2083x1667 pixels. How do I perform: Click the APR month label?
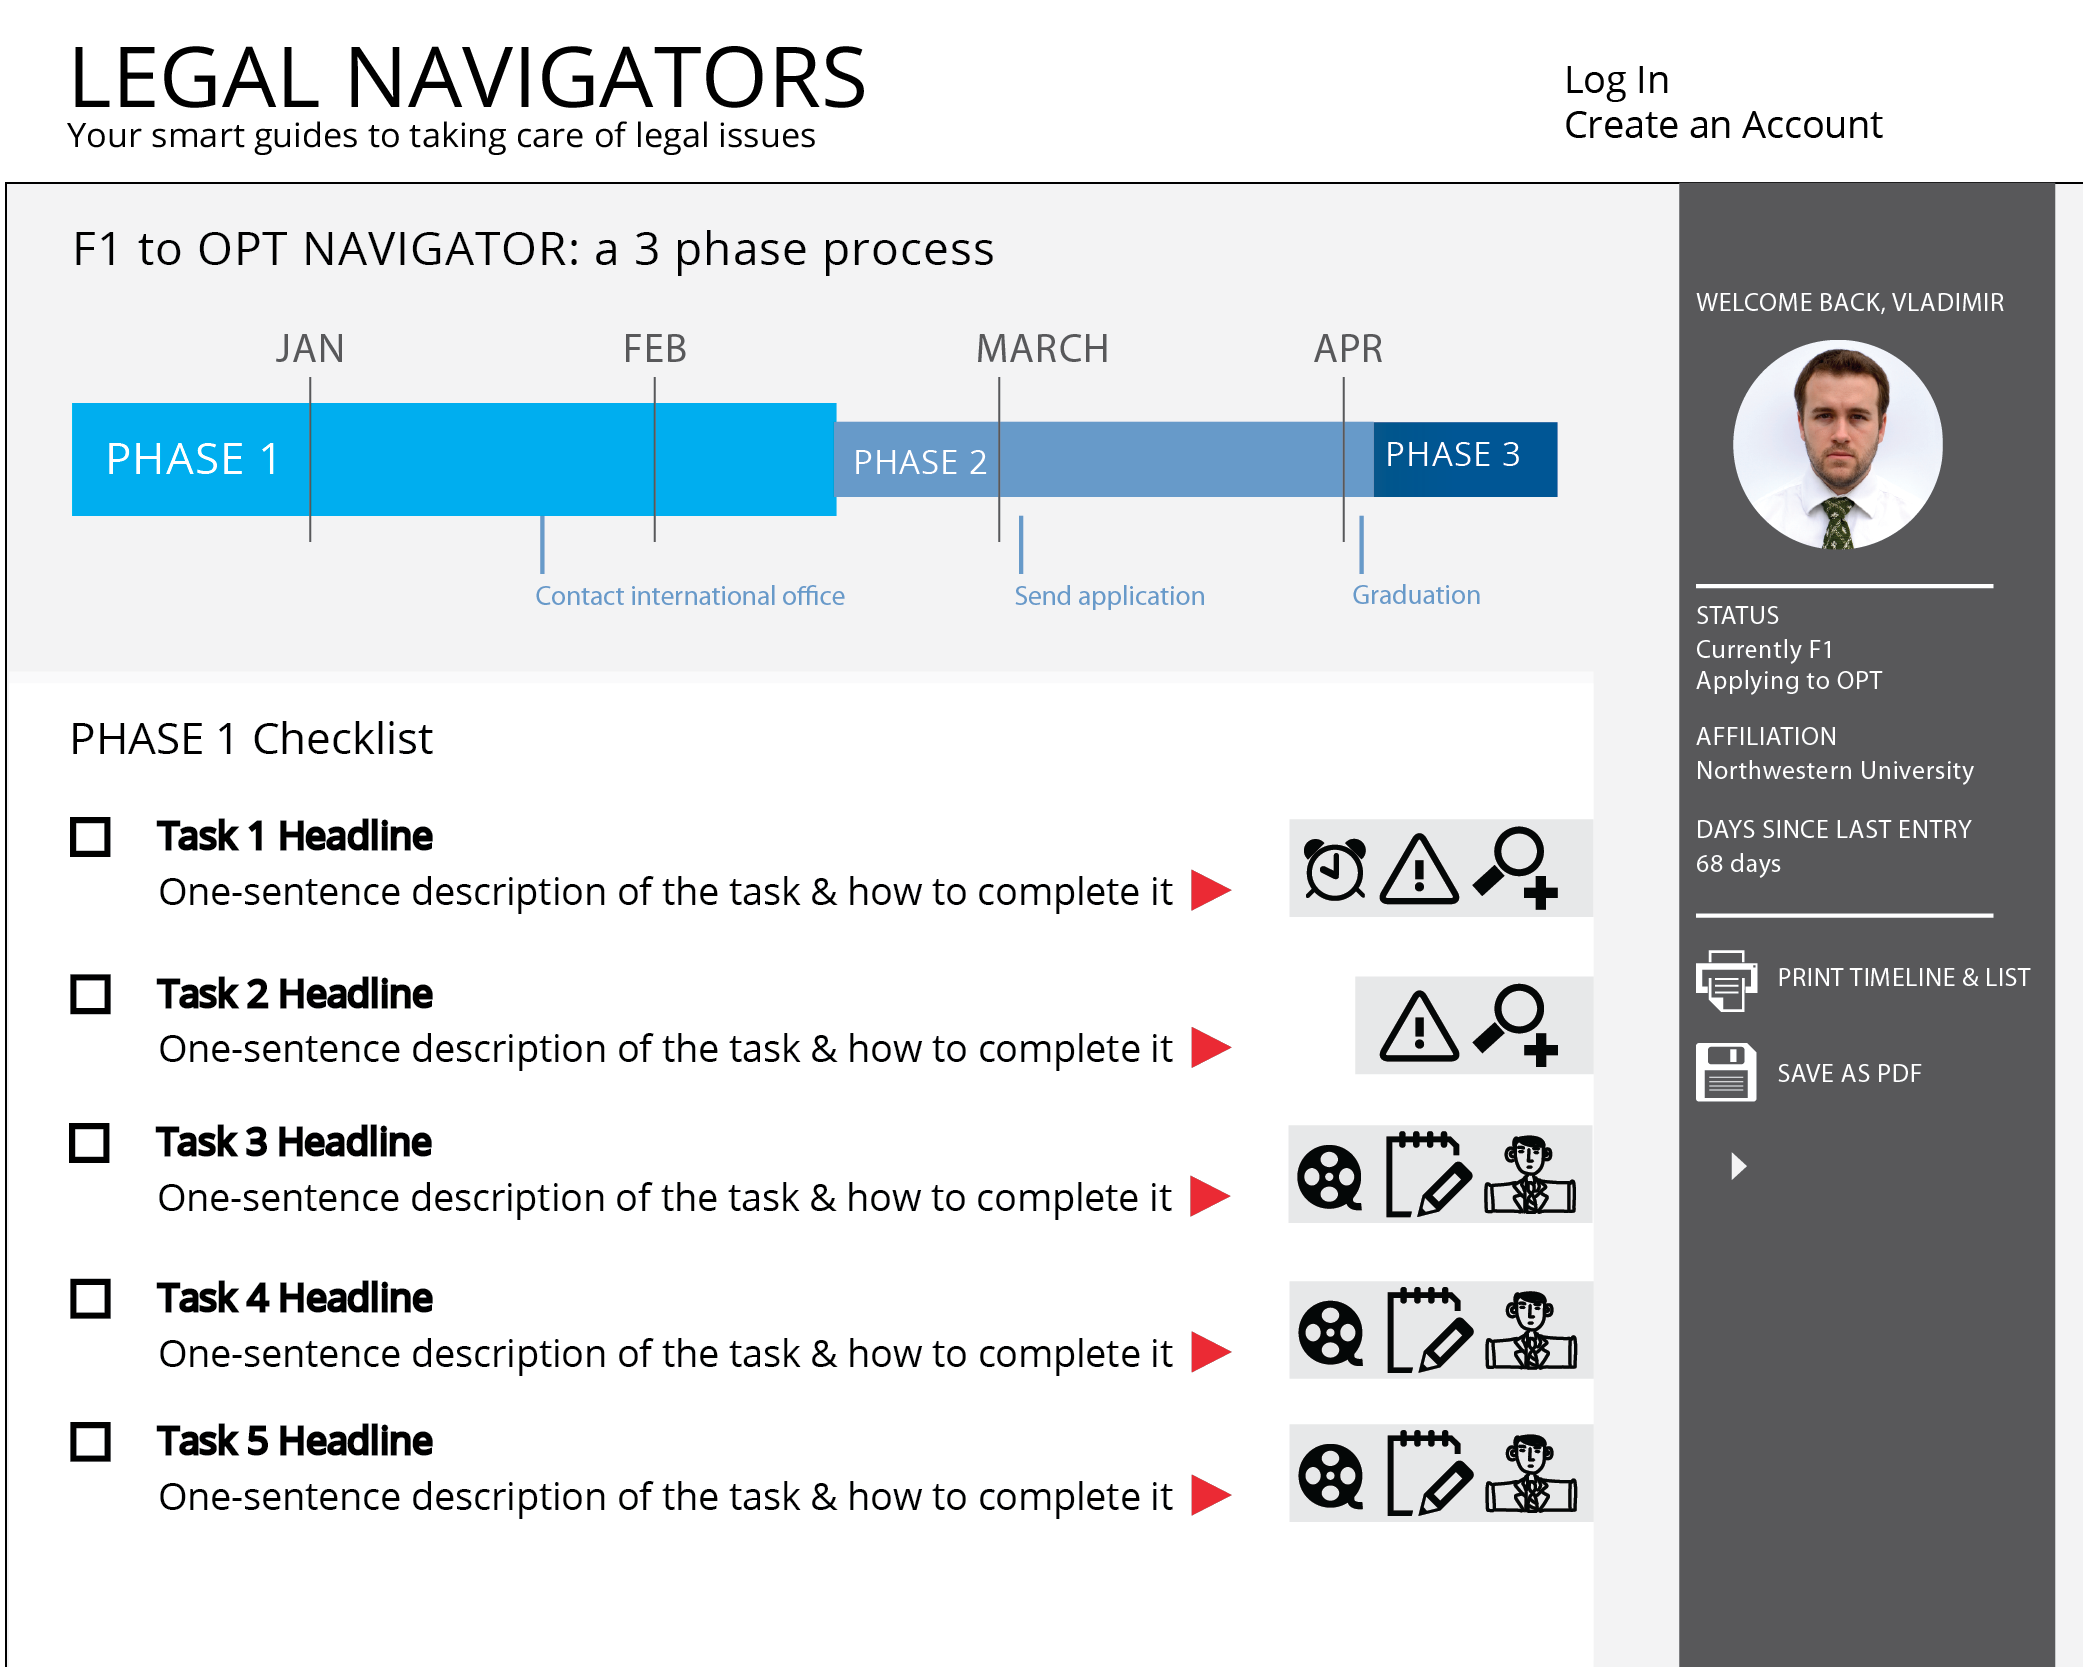(1348, 349)
